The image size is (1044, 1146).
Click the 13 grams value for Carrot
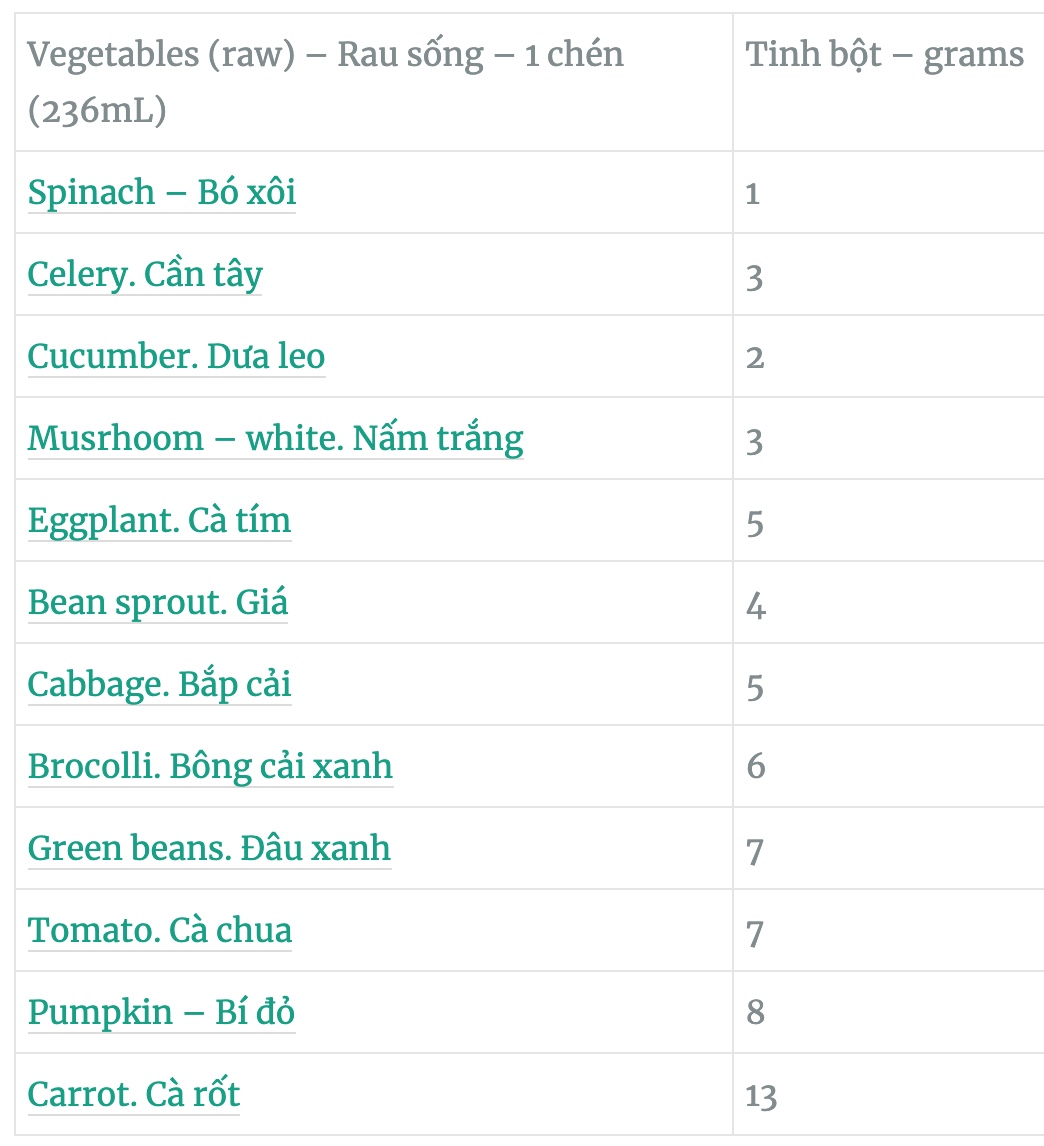[x=761, y=1096]
